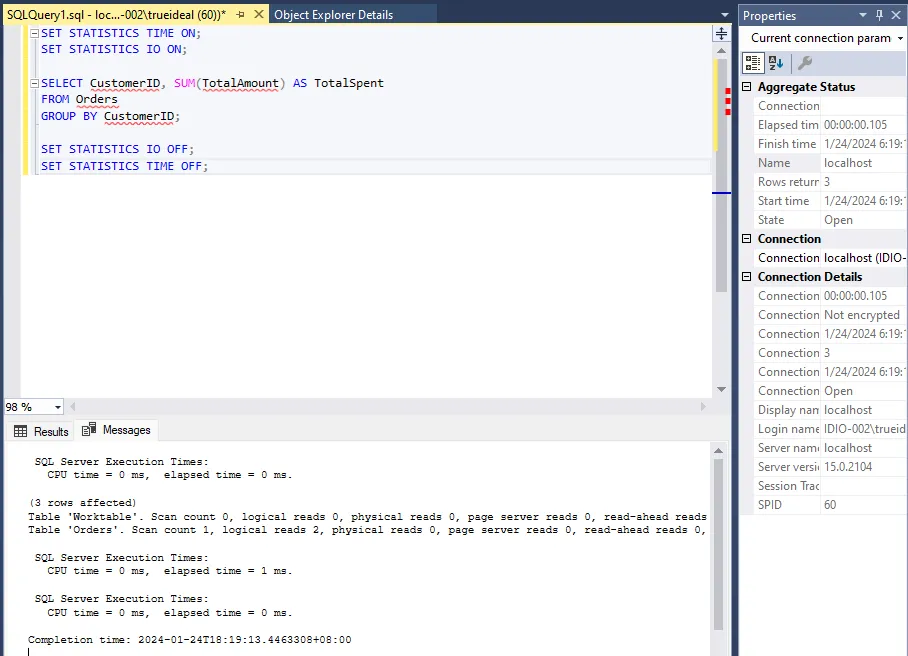908x656 pixels.
Task: Open the 98 % zoom dropdown
Action: tap(57, 407)
